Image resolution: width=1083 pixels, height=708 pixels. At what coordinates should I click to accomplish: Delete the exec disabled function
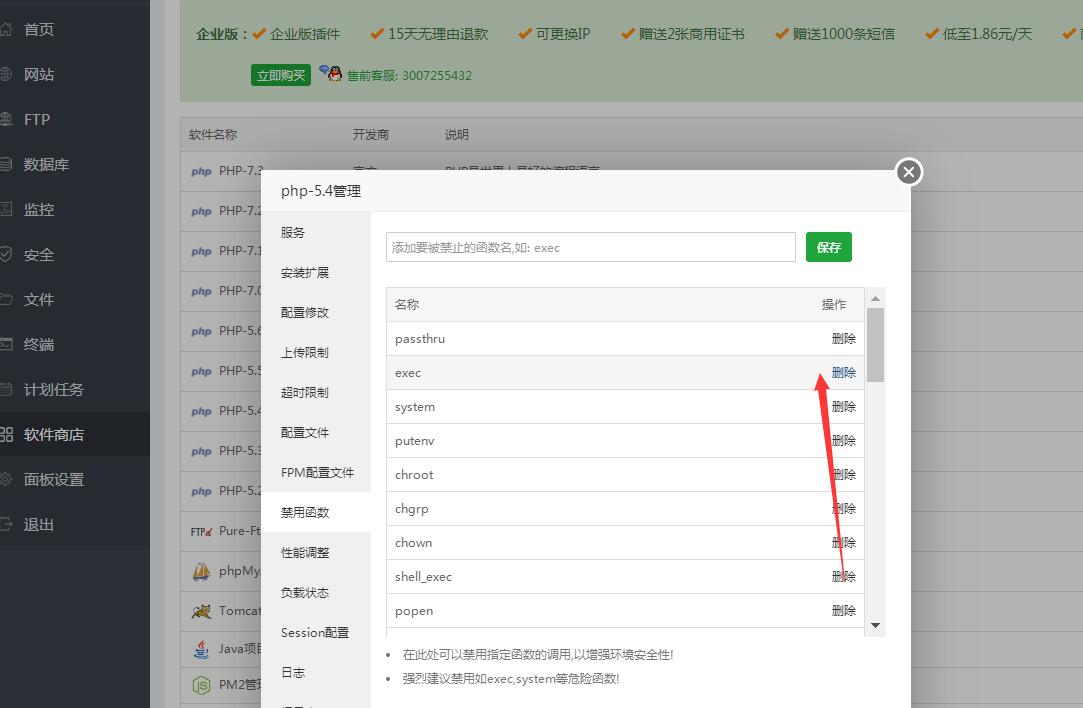coord(843,372)
